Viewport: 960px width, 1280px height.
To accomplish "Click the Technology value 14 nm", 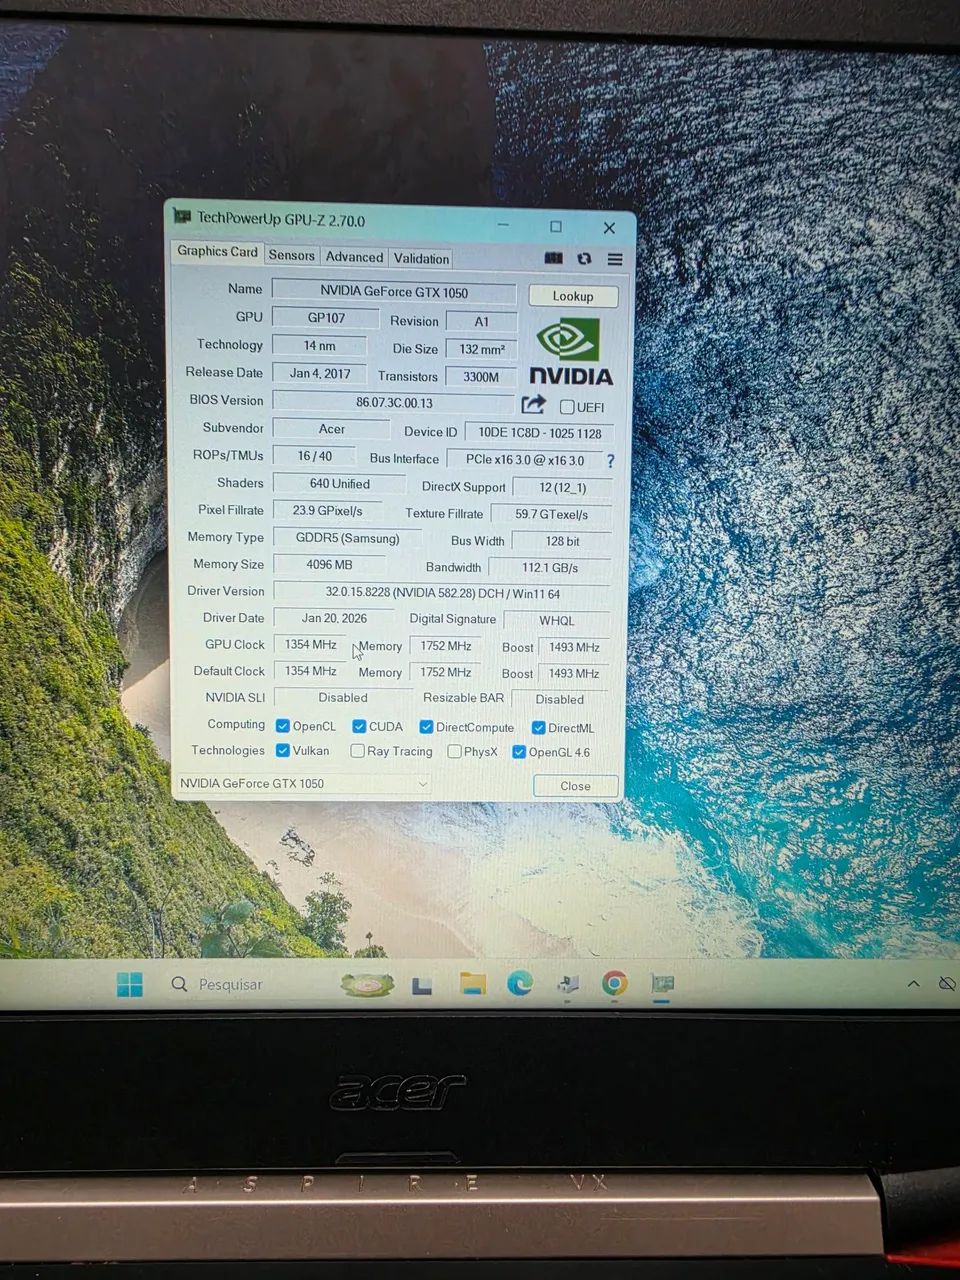I will 319,346.
